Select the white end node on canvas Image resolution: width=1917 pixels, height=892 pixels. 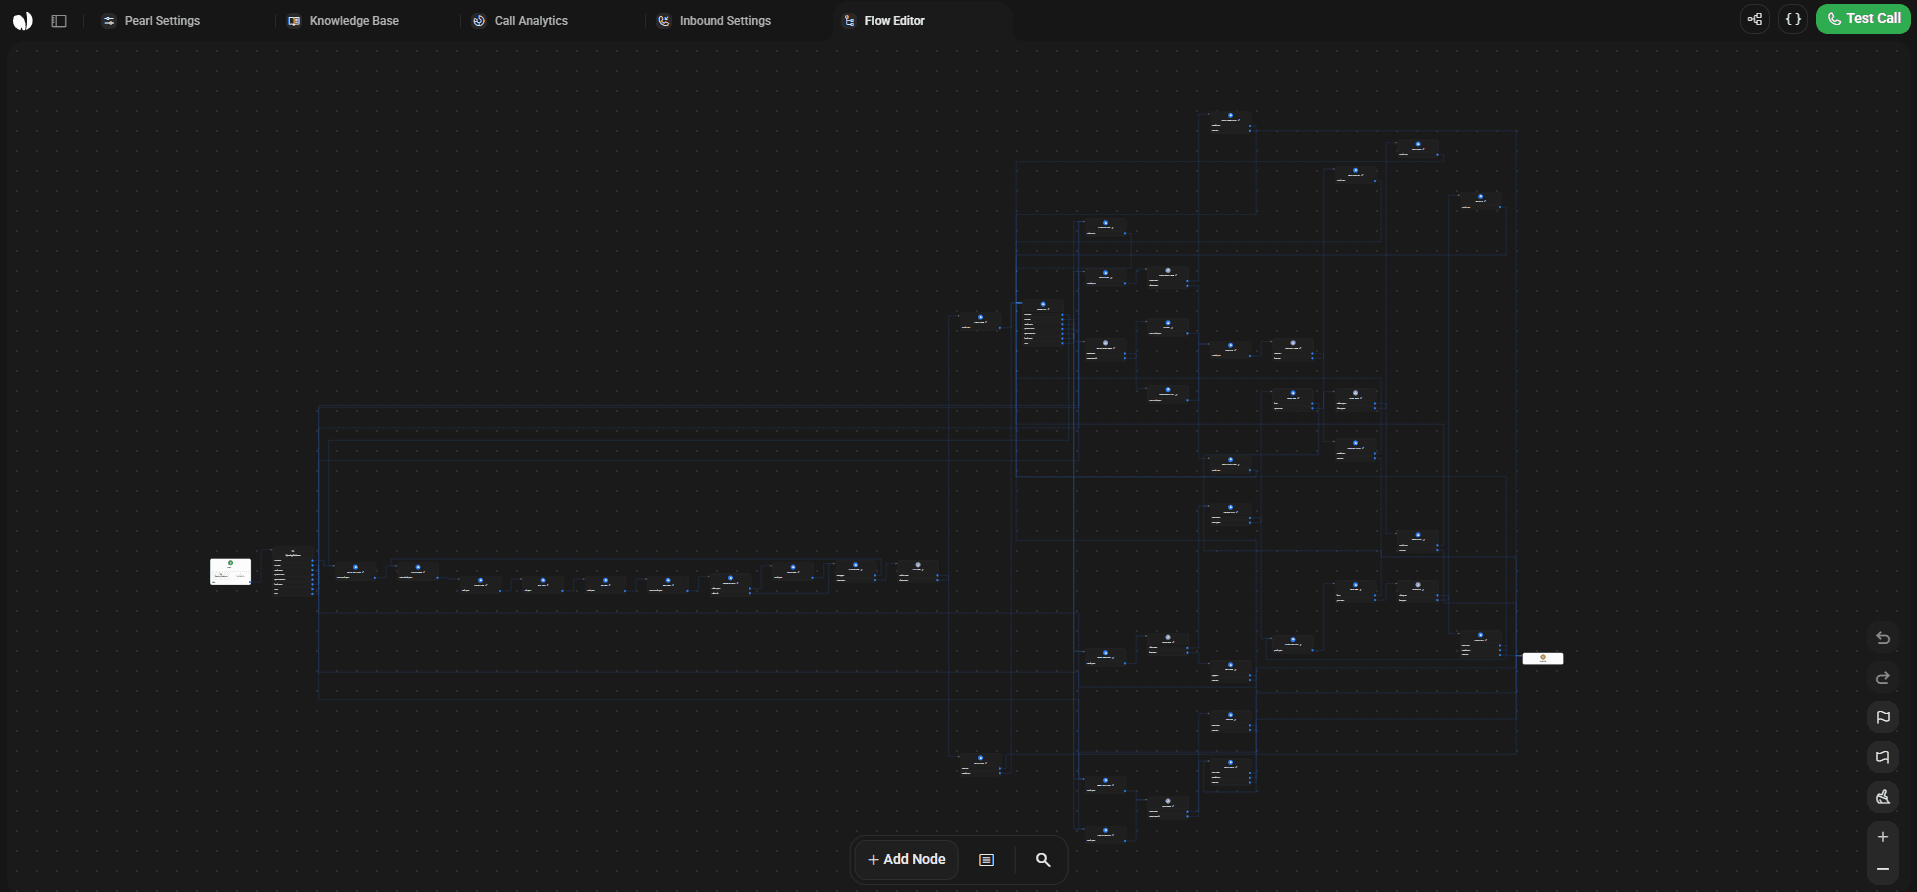tap(1543, 658)
